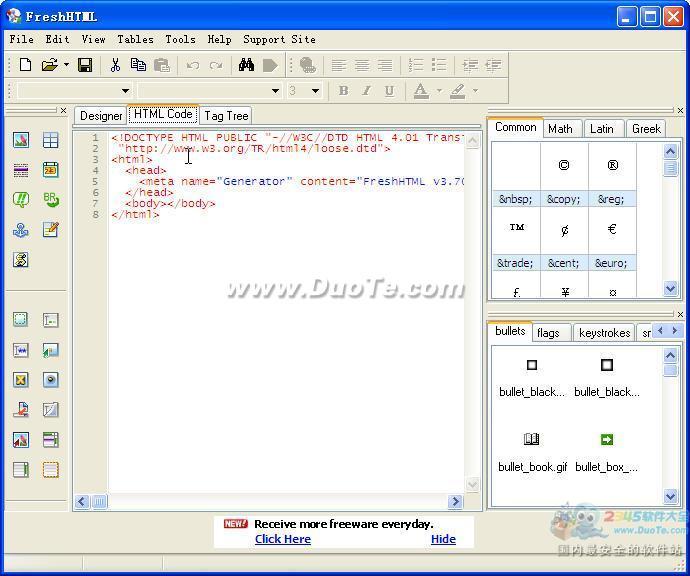Open the Tables menu

point(135,39)
